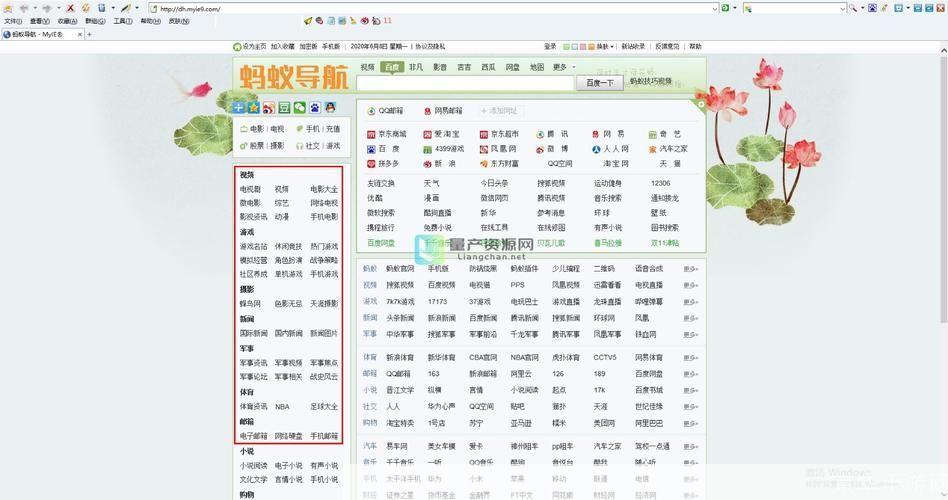Click the paper plane plugin icon
The height and width of the screenshot is (500, 948).
[308, 21]
